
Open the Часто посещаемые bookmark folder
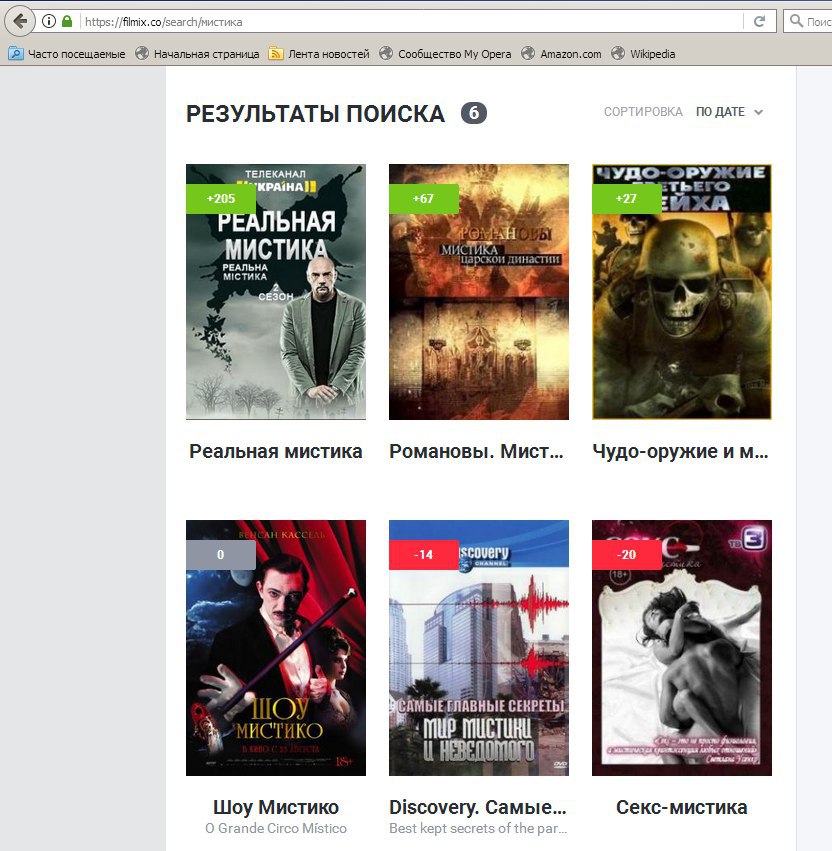[x=67, y=54]
